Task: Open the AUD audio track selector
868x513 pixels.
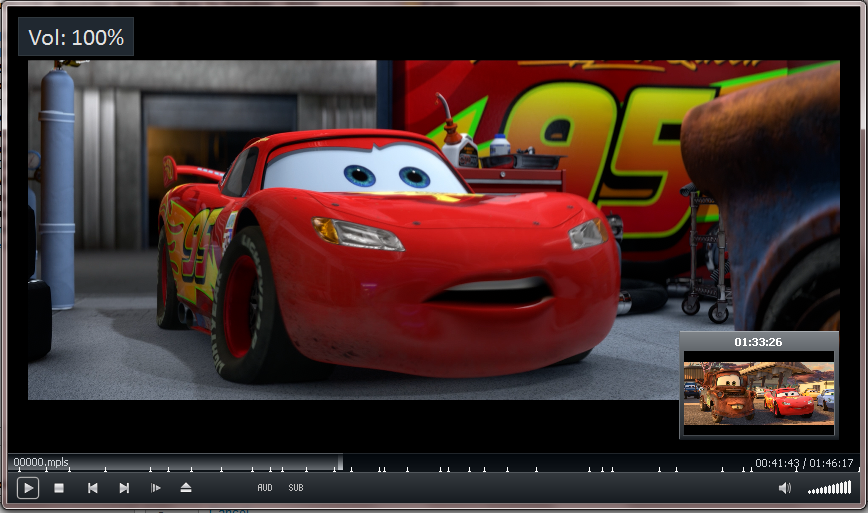Action: [x=265, y=488]
